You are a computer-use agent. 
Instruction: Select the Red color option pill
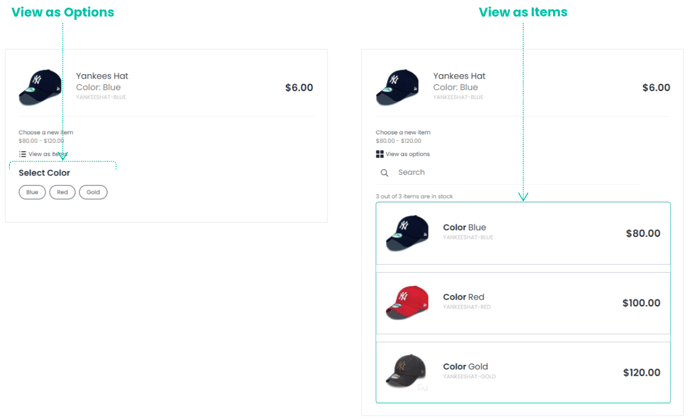pyautogui.click(x=62, y=192)
